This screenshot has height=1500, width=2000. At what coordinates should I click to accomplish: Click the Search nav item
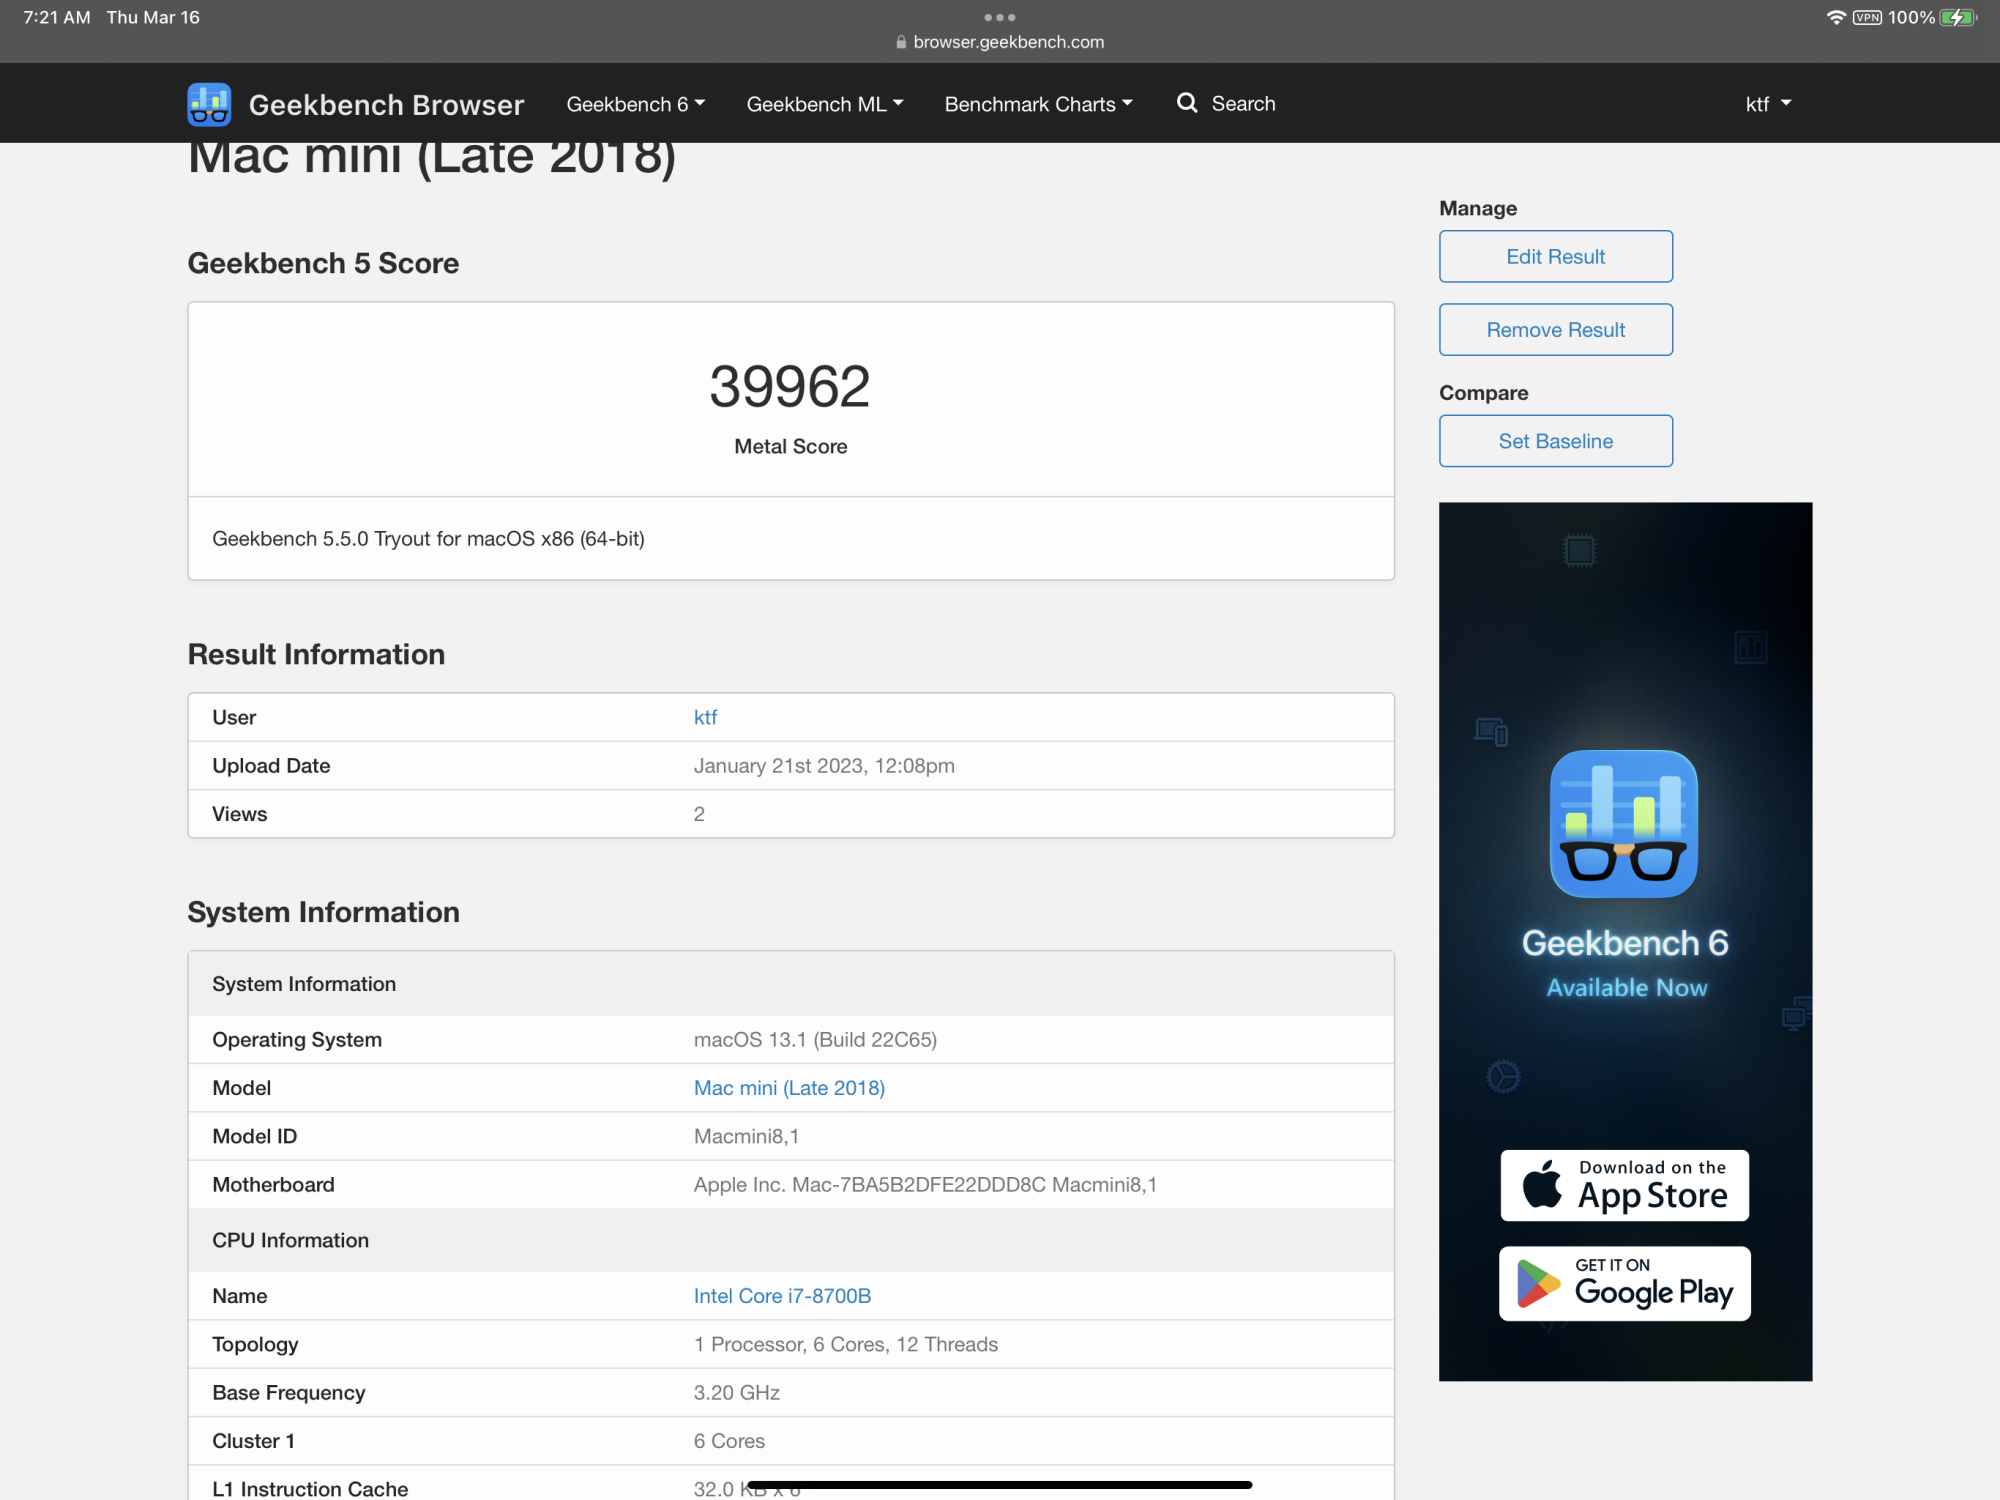pyautogui.click(x=1243, y=104)
